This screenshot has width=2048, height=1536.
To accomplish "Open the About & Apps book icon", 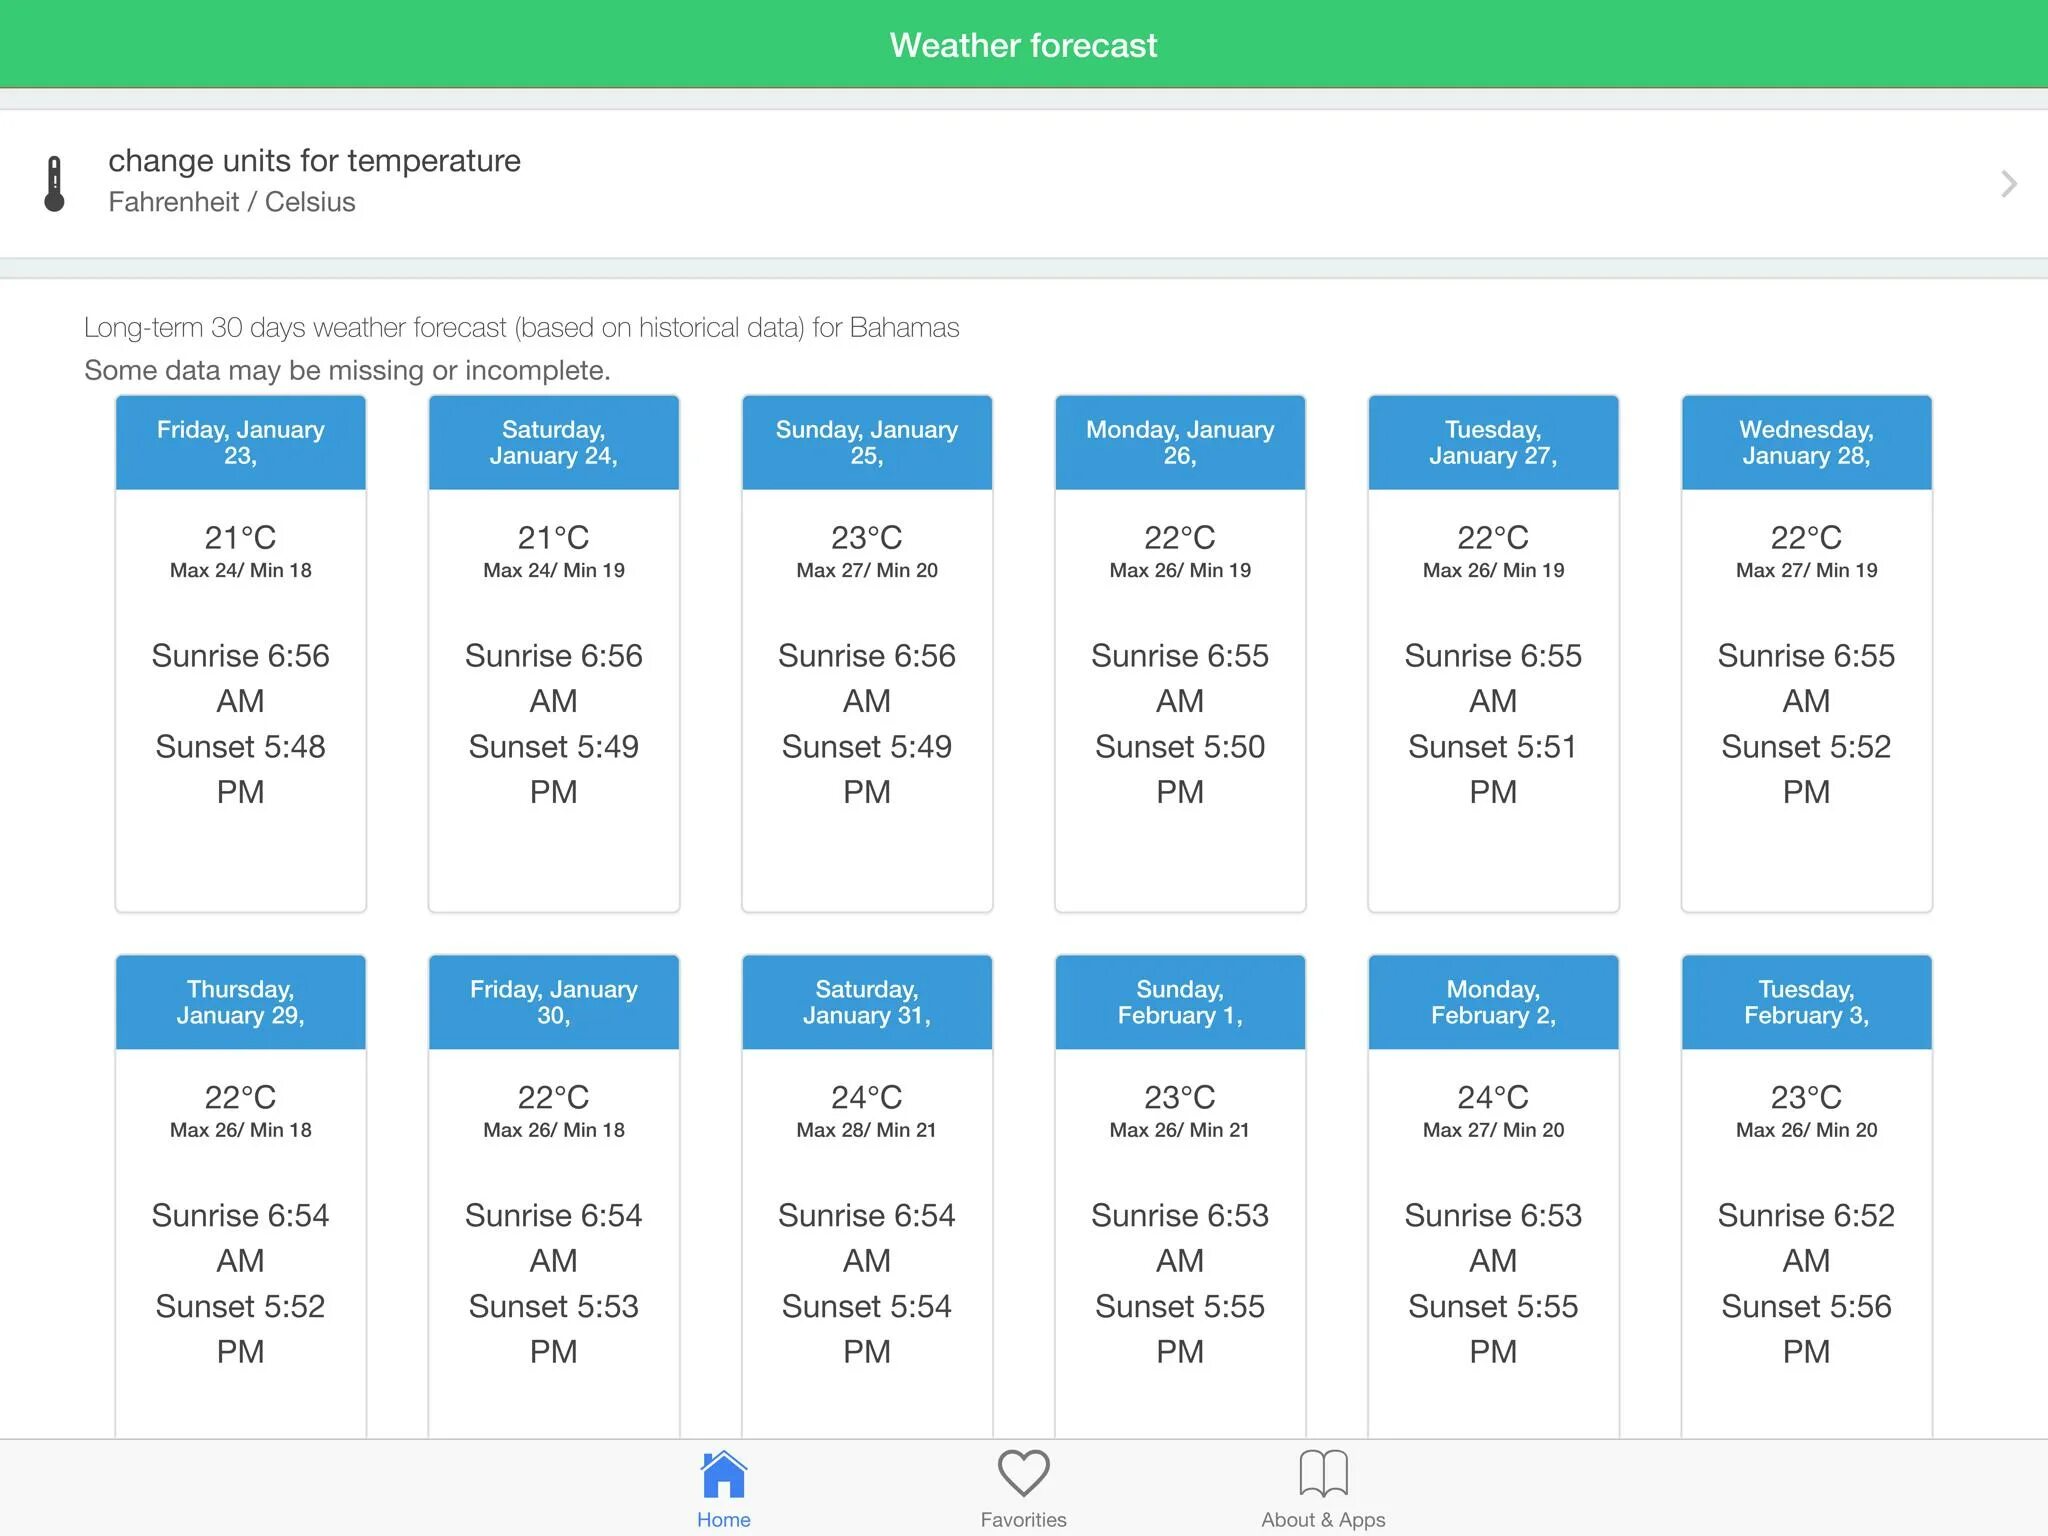I will pos(1323,1474).
